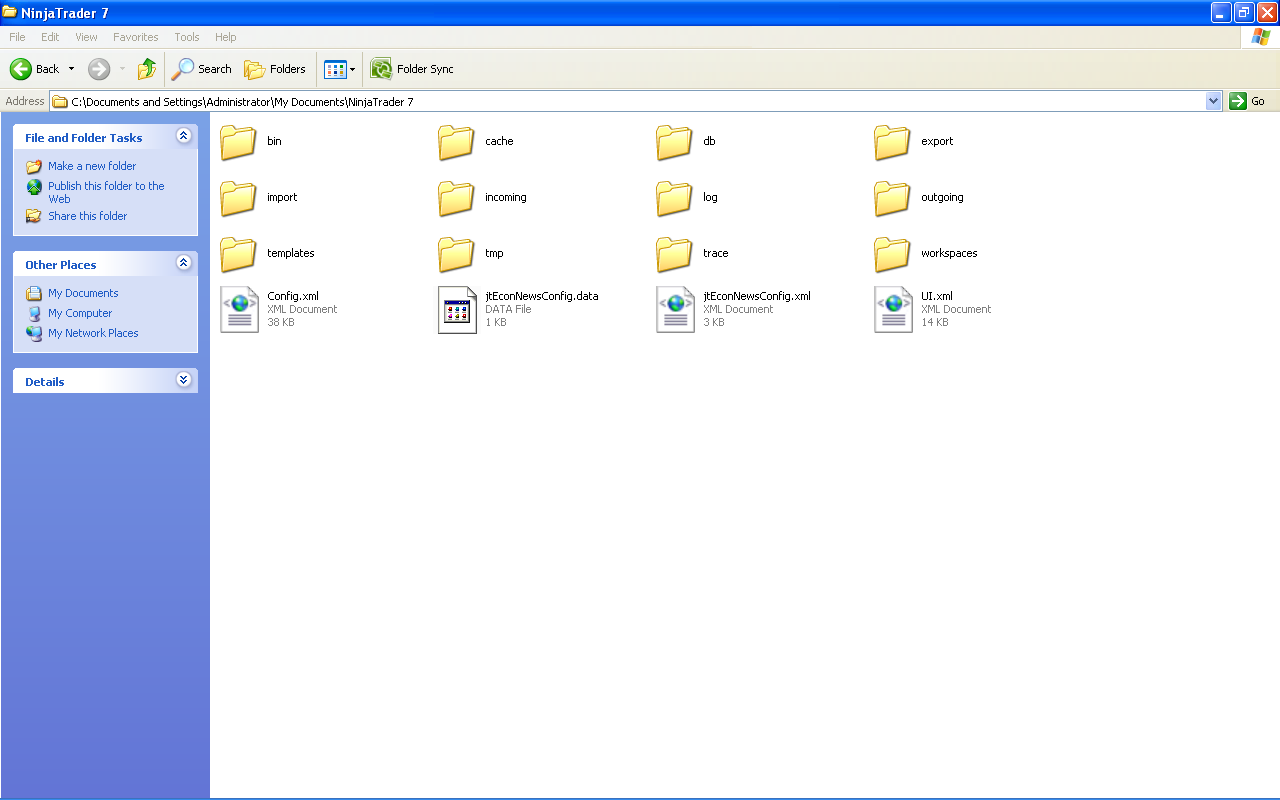Click the Forward navigation arrow
Image resolution: width=1280 pixels, height=800 pixels.
click(x=99, y=69)
